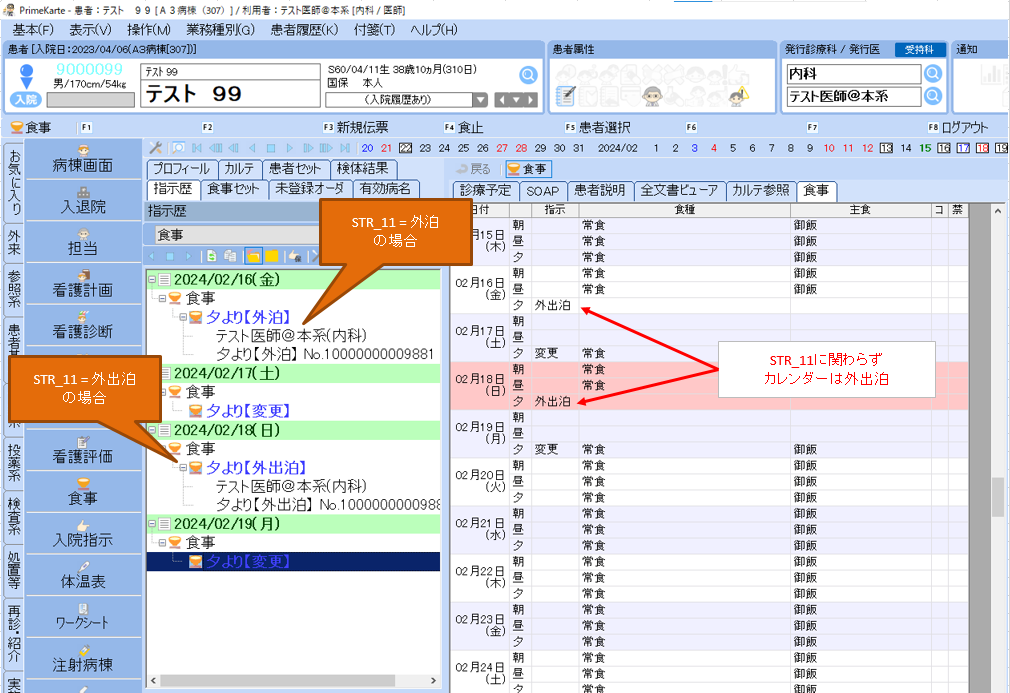Image resolution: width=1010 pixels, height=693 pixels.
Task: Collapse the 夕より【外出泊】 tree node
Action: click(x=184, y=468)
